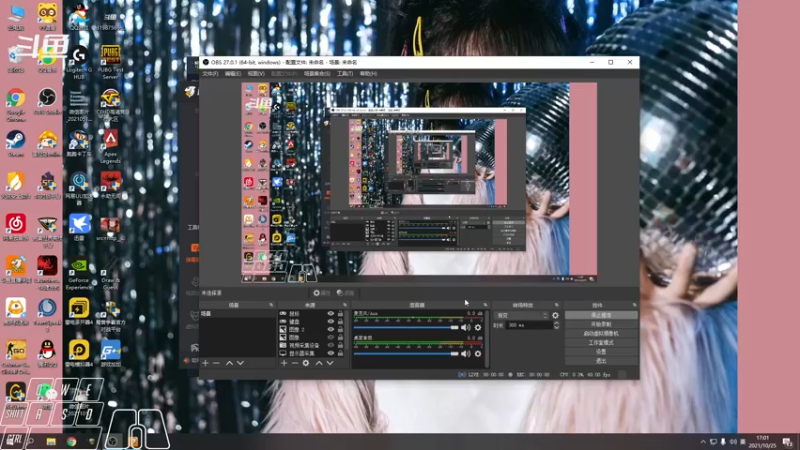This screenshot has width=800, height=450.
Task: Toggle visibility of the 图像 2 source
Action: click(x=331, y=330)
